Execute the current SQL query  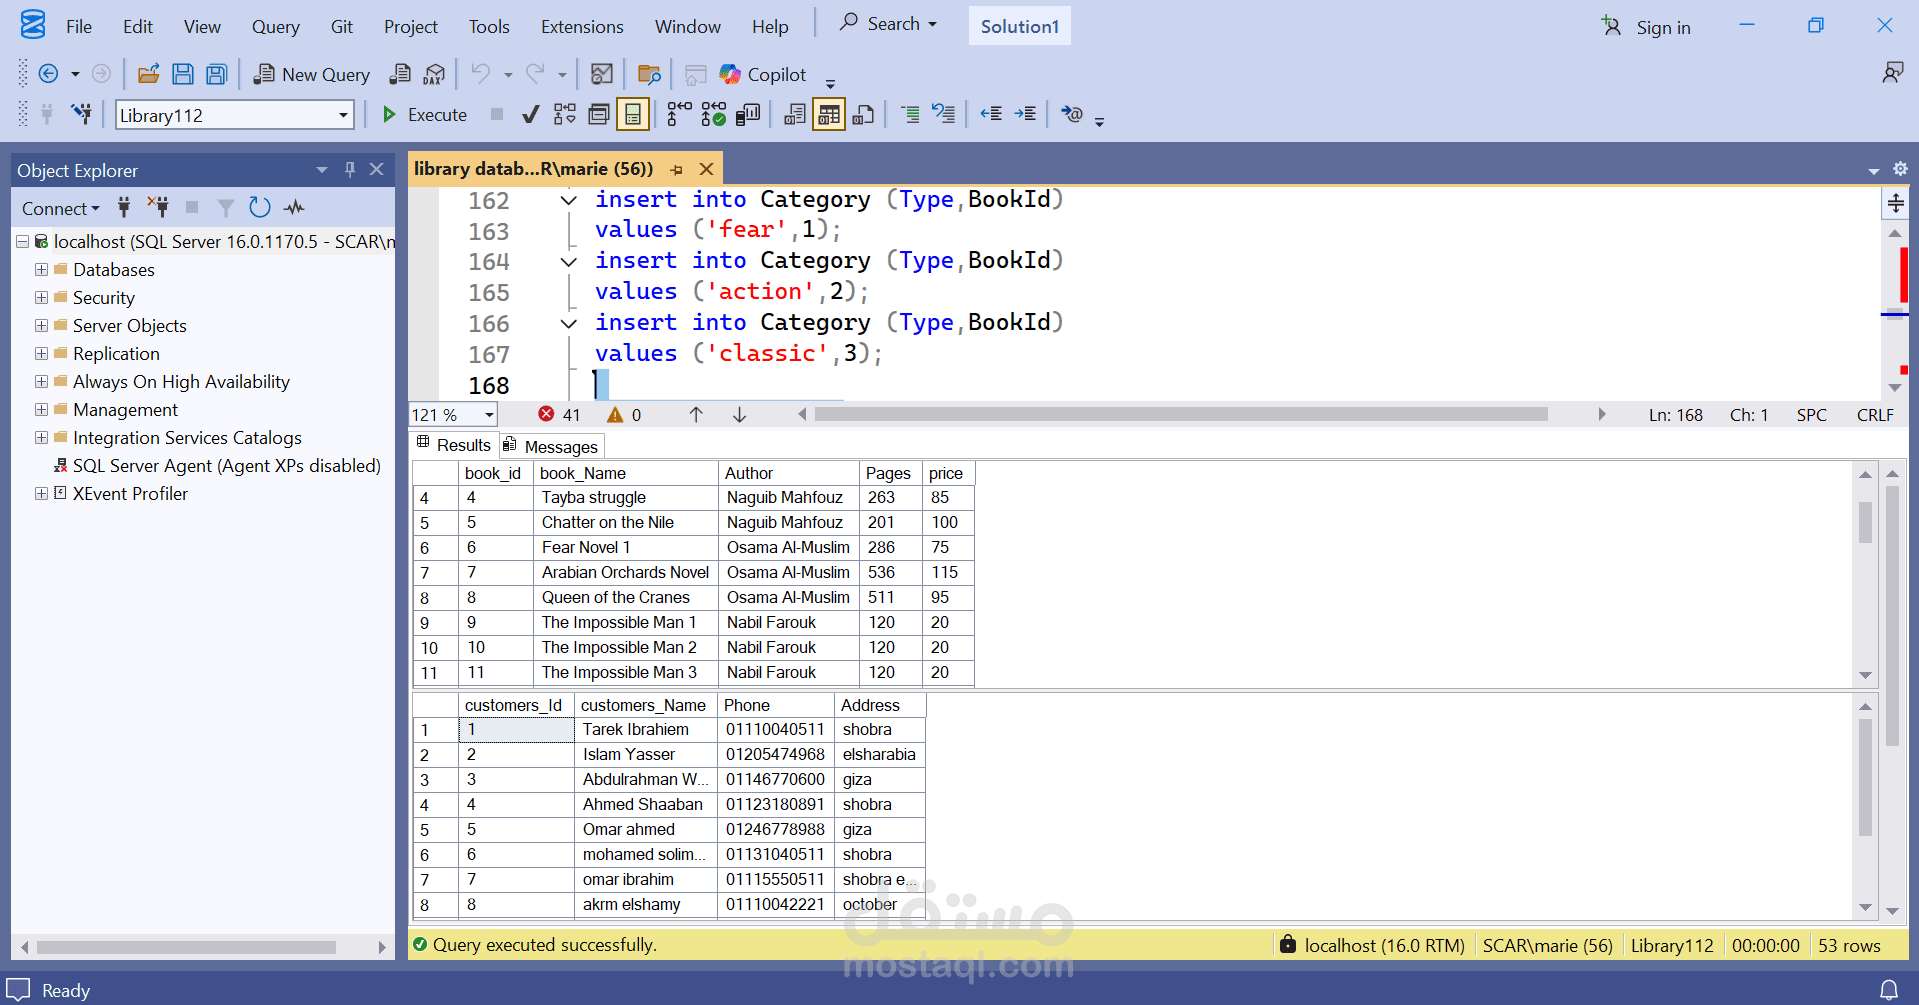tap(423, 114)
